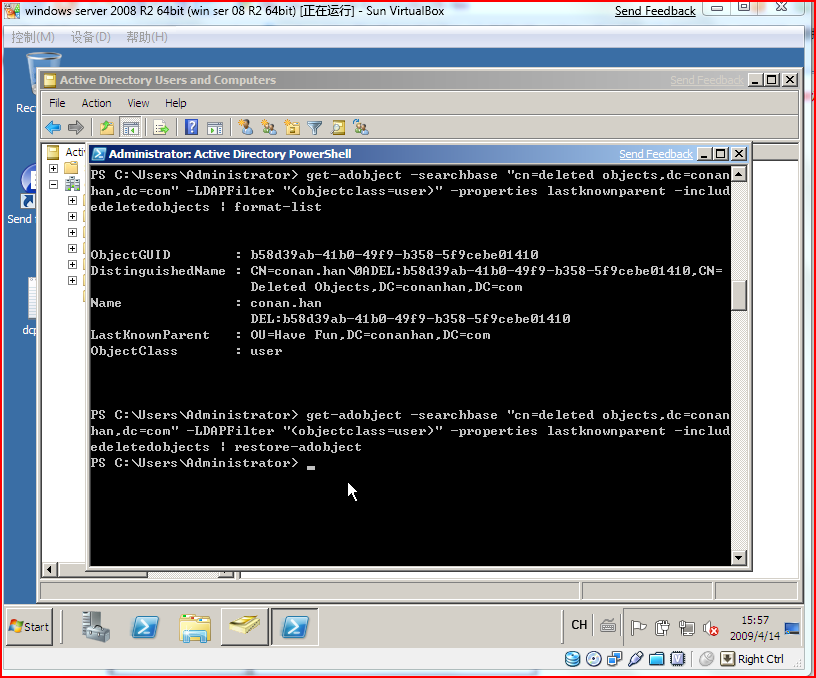Click the PowerShell vertical scrollbar thumb

click(x=739, y=295)
